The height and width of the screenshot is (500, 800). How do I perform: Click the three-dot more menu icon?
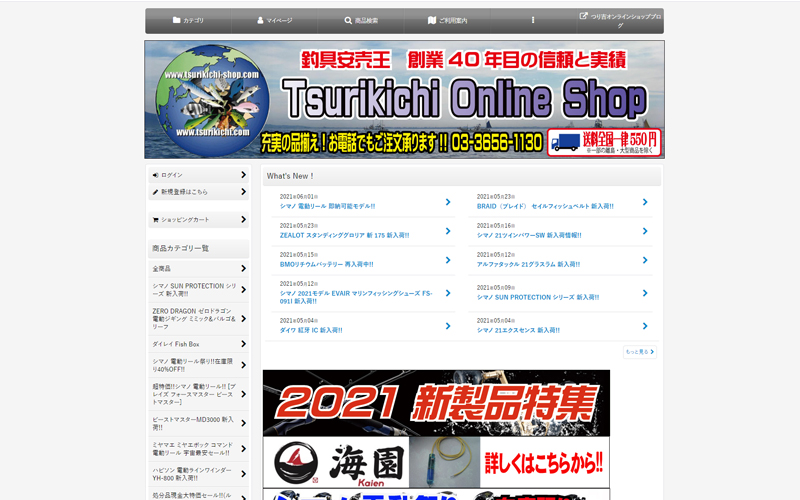[x=533, y=20]
